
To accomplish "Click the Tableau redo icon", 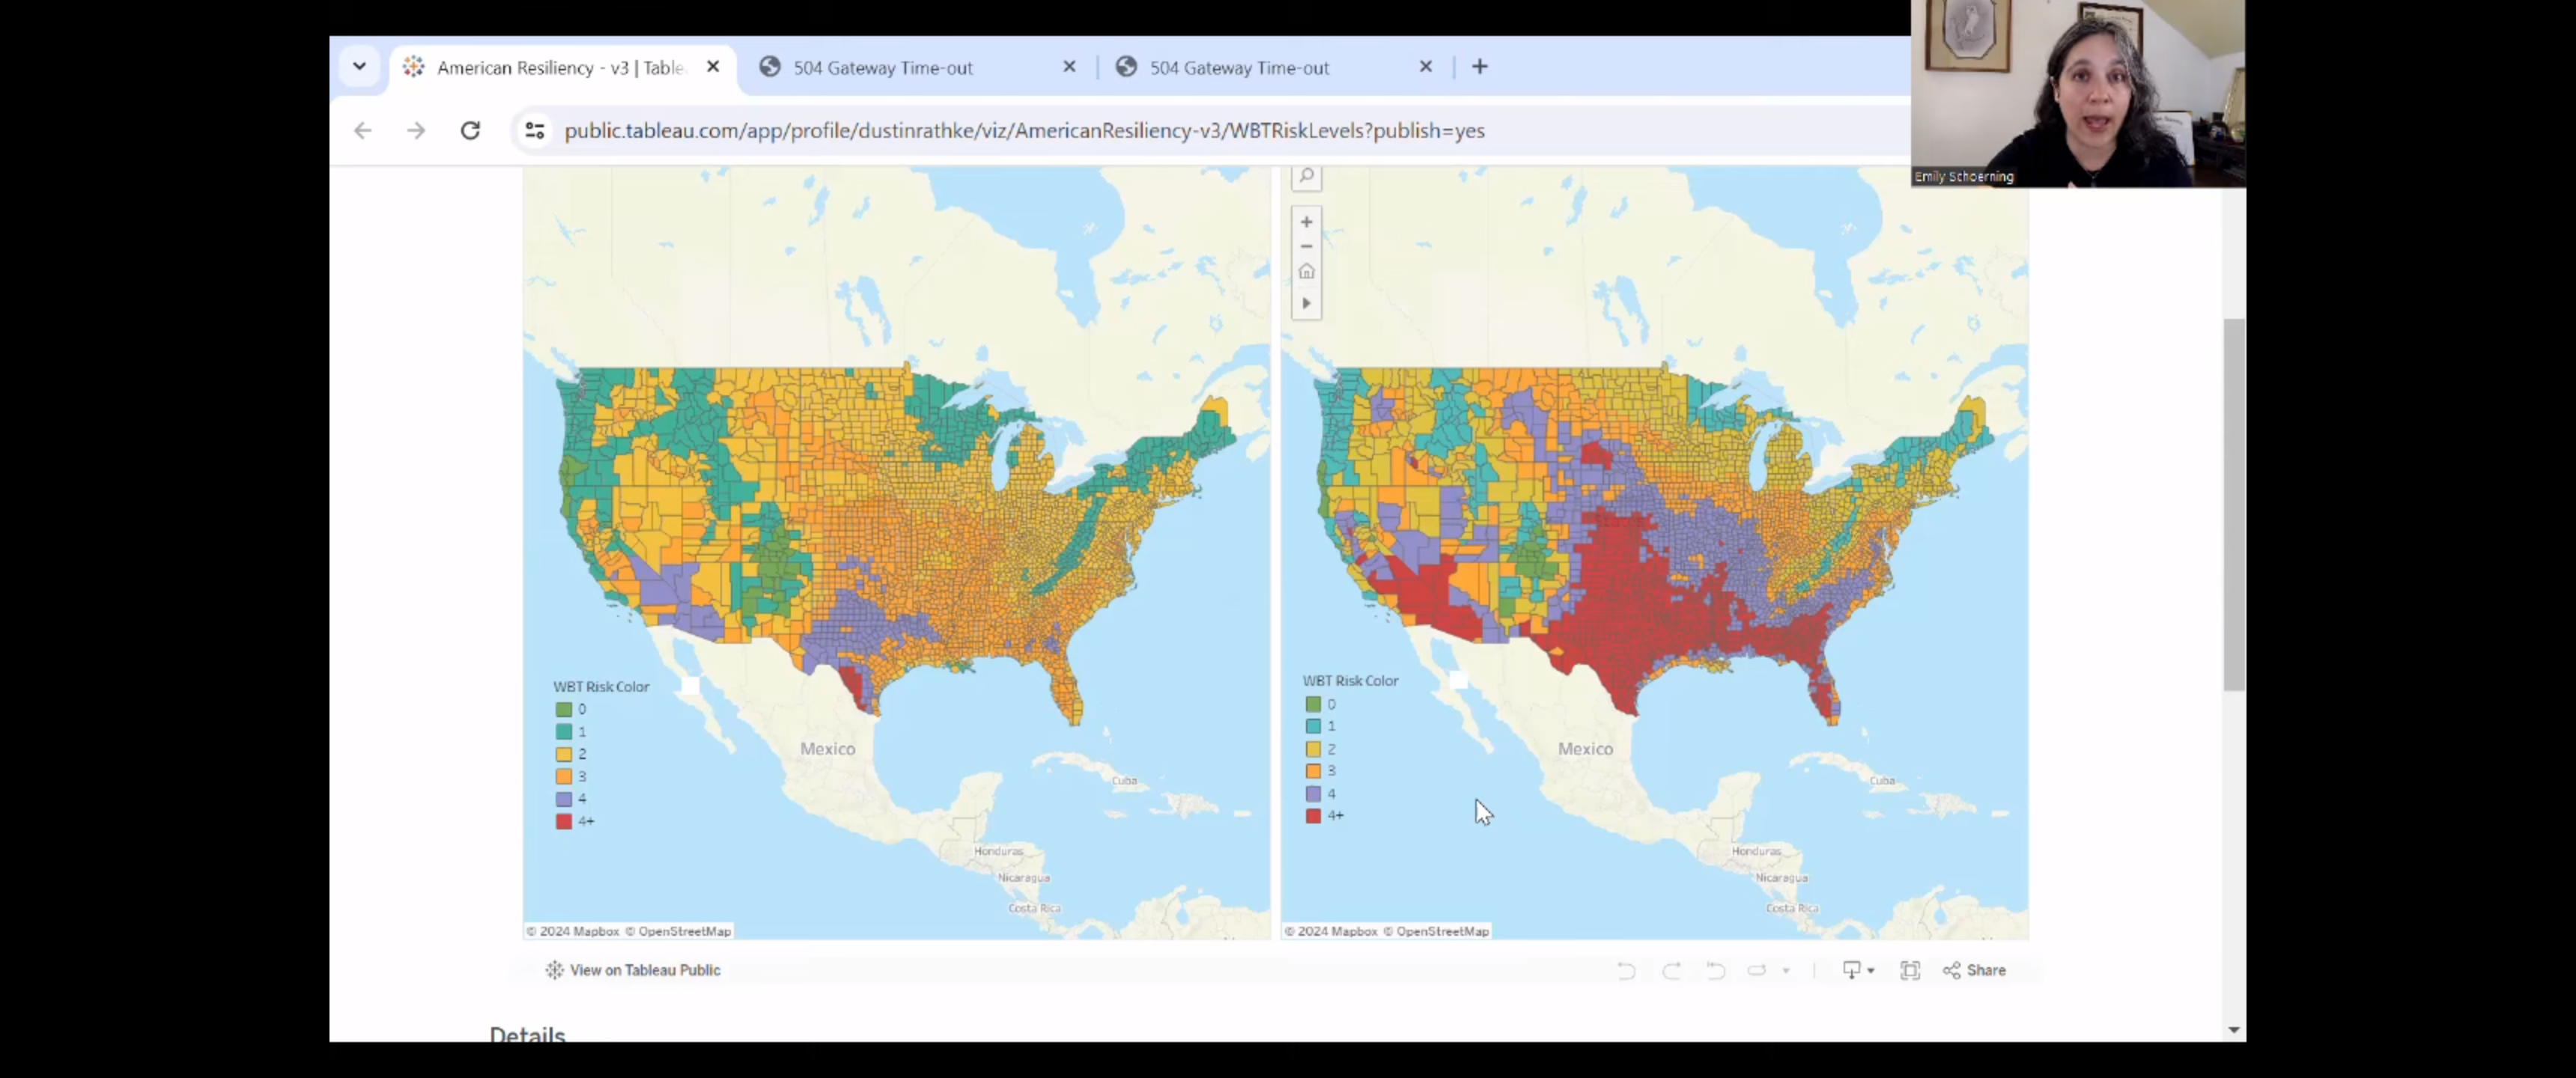I will pos(1671,970).
